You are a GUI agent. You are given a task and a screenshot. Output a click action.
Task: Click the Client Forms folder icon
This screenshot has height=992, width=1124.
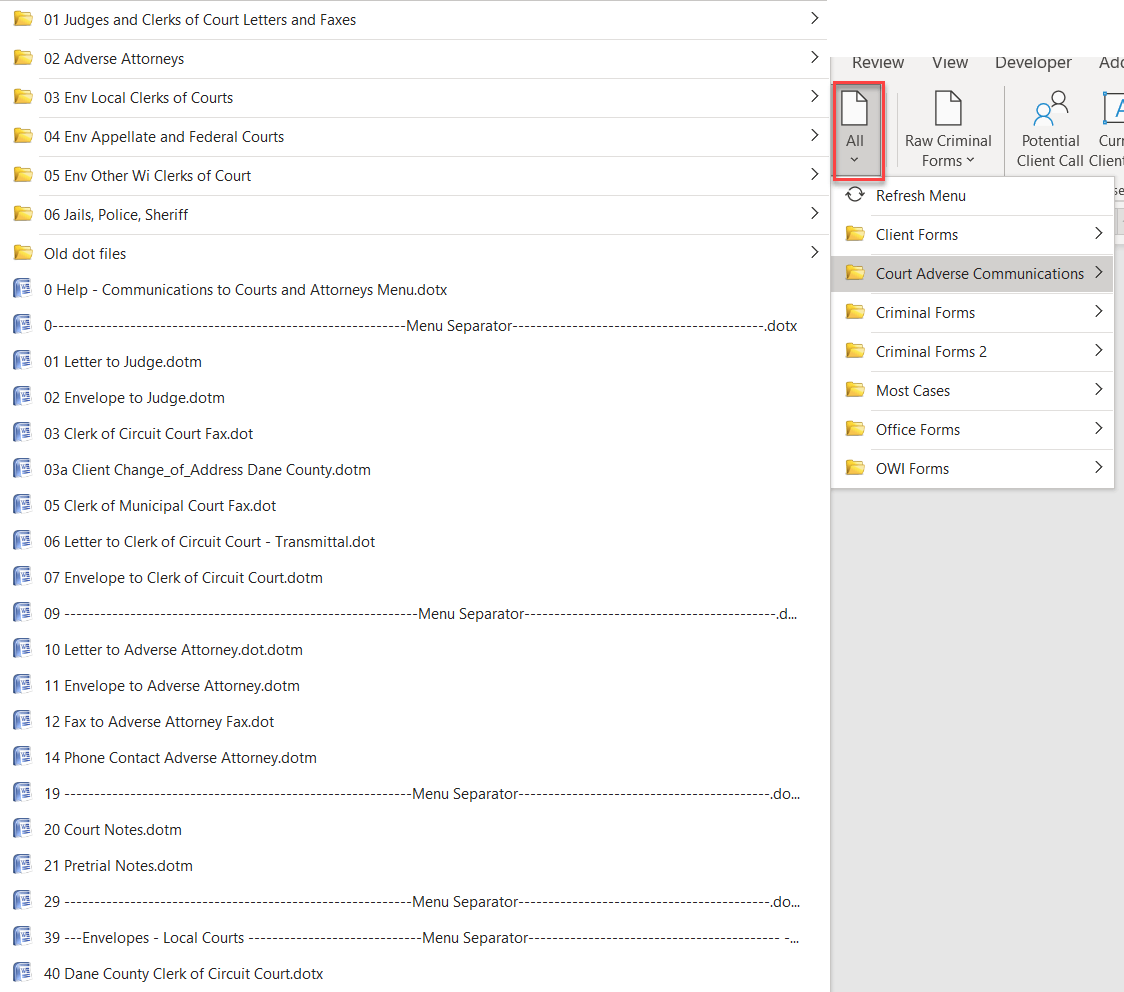[854, 234]
